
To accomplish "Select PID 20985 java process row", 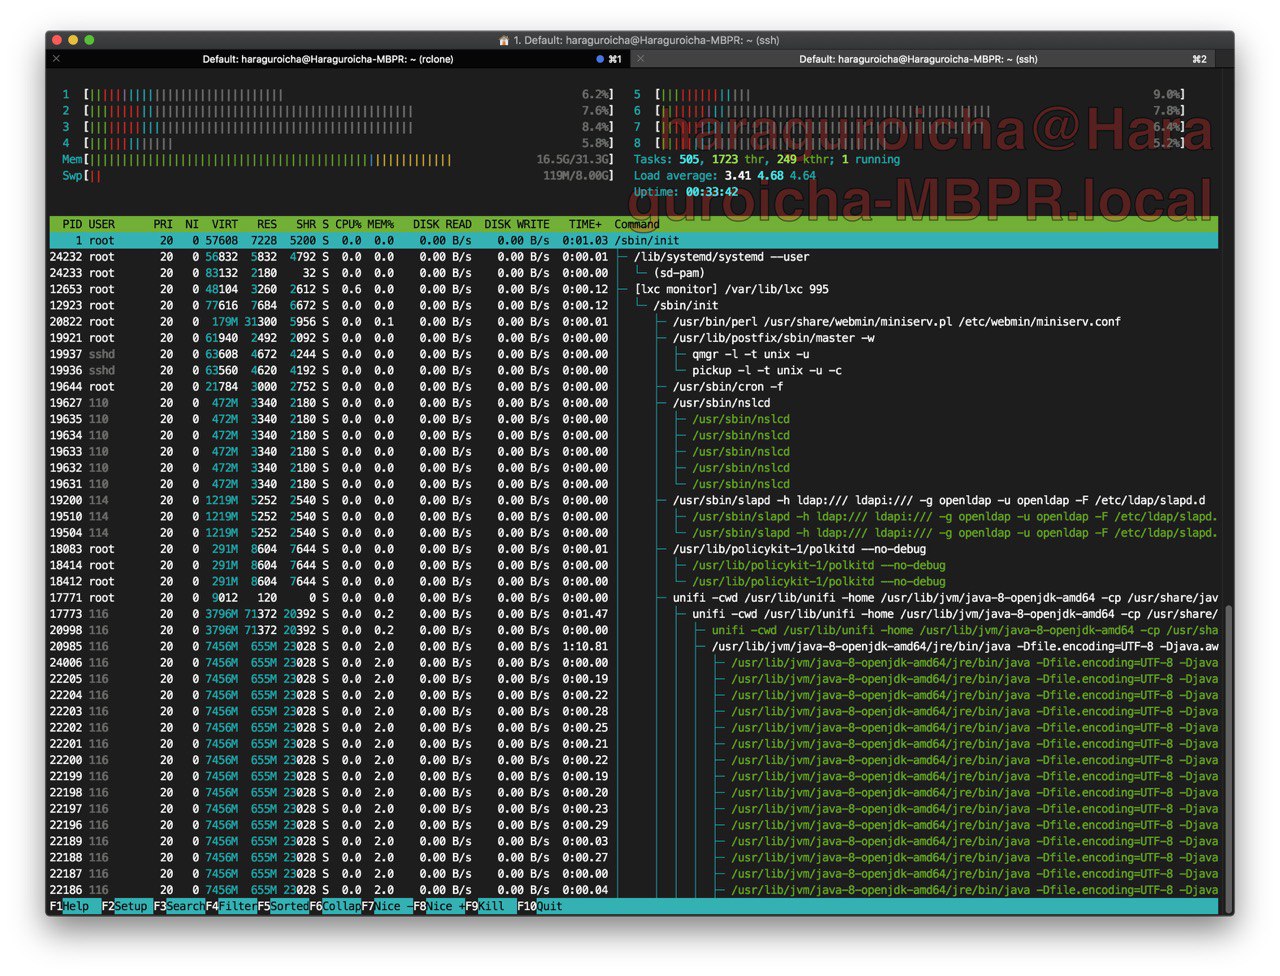I will pos(633,646).
